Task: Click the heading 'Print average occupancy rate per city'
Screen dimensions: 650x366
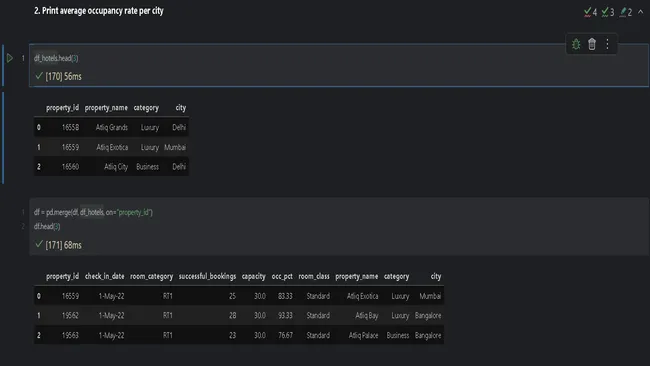Action: (x=103, y=11)
